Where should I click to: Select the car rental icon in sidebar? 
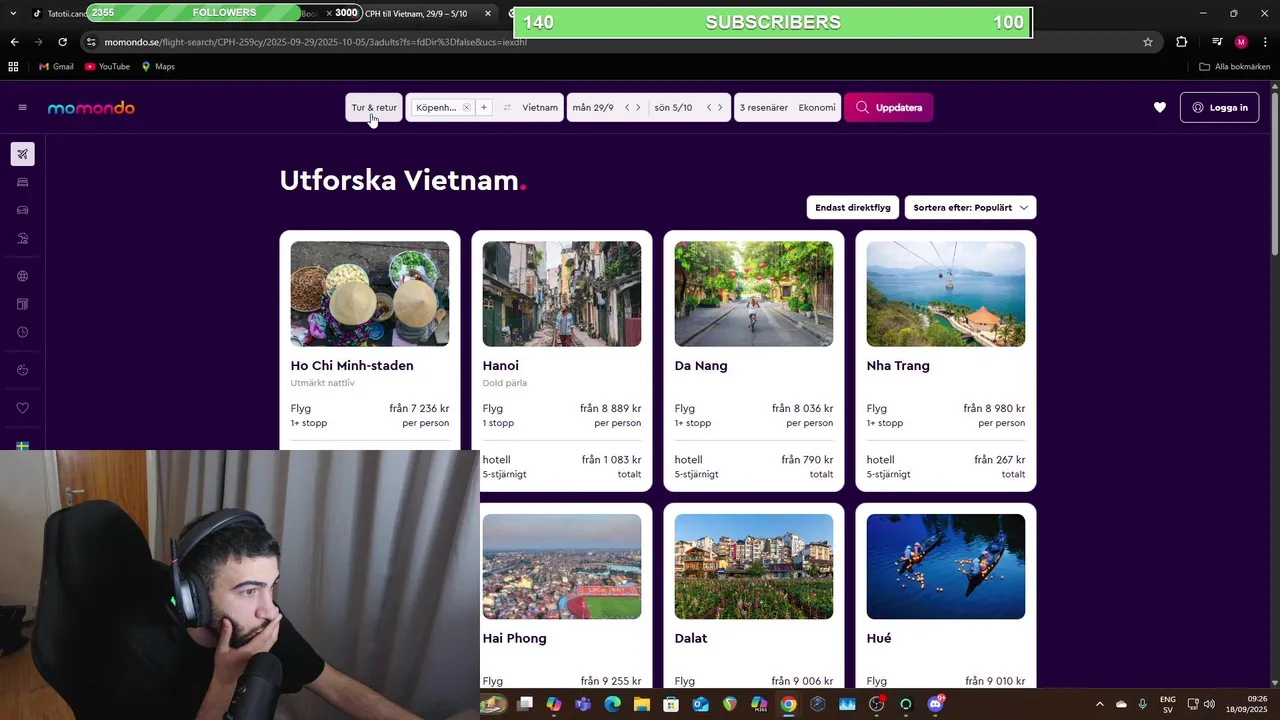pos(22,210)
